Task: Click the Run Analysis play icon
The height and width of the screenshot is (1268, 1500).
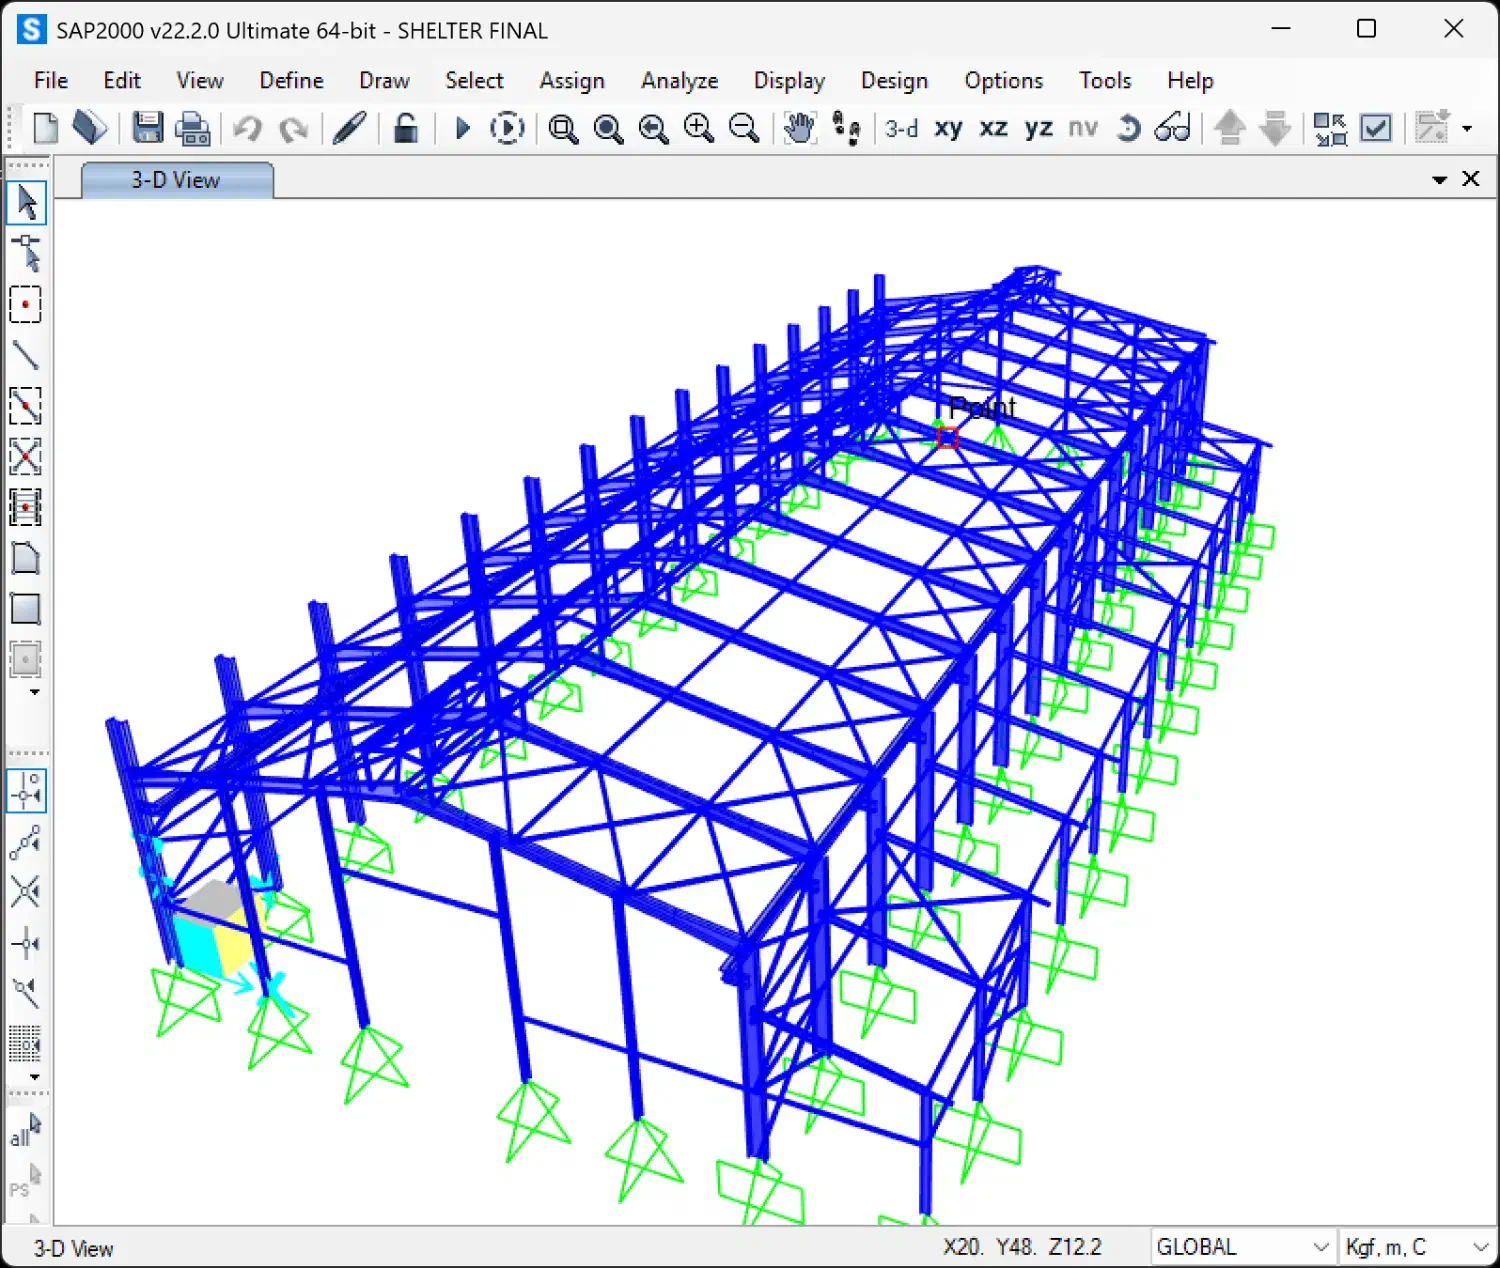Action: pyautogui.click(x=462, y=128)
